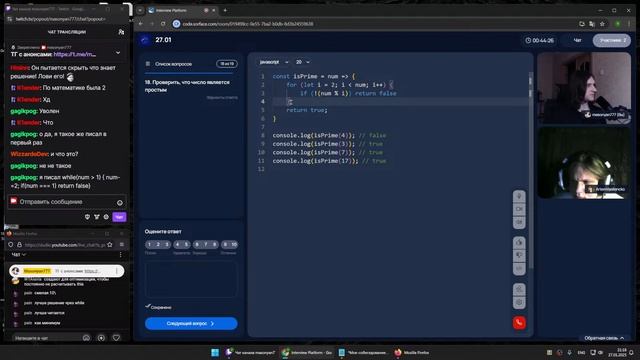Go to the next question button
This screenshot has height=360, width=640.
191,323
